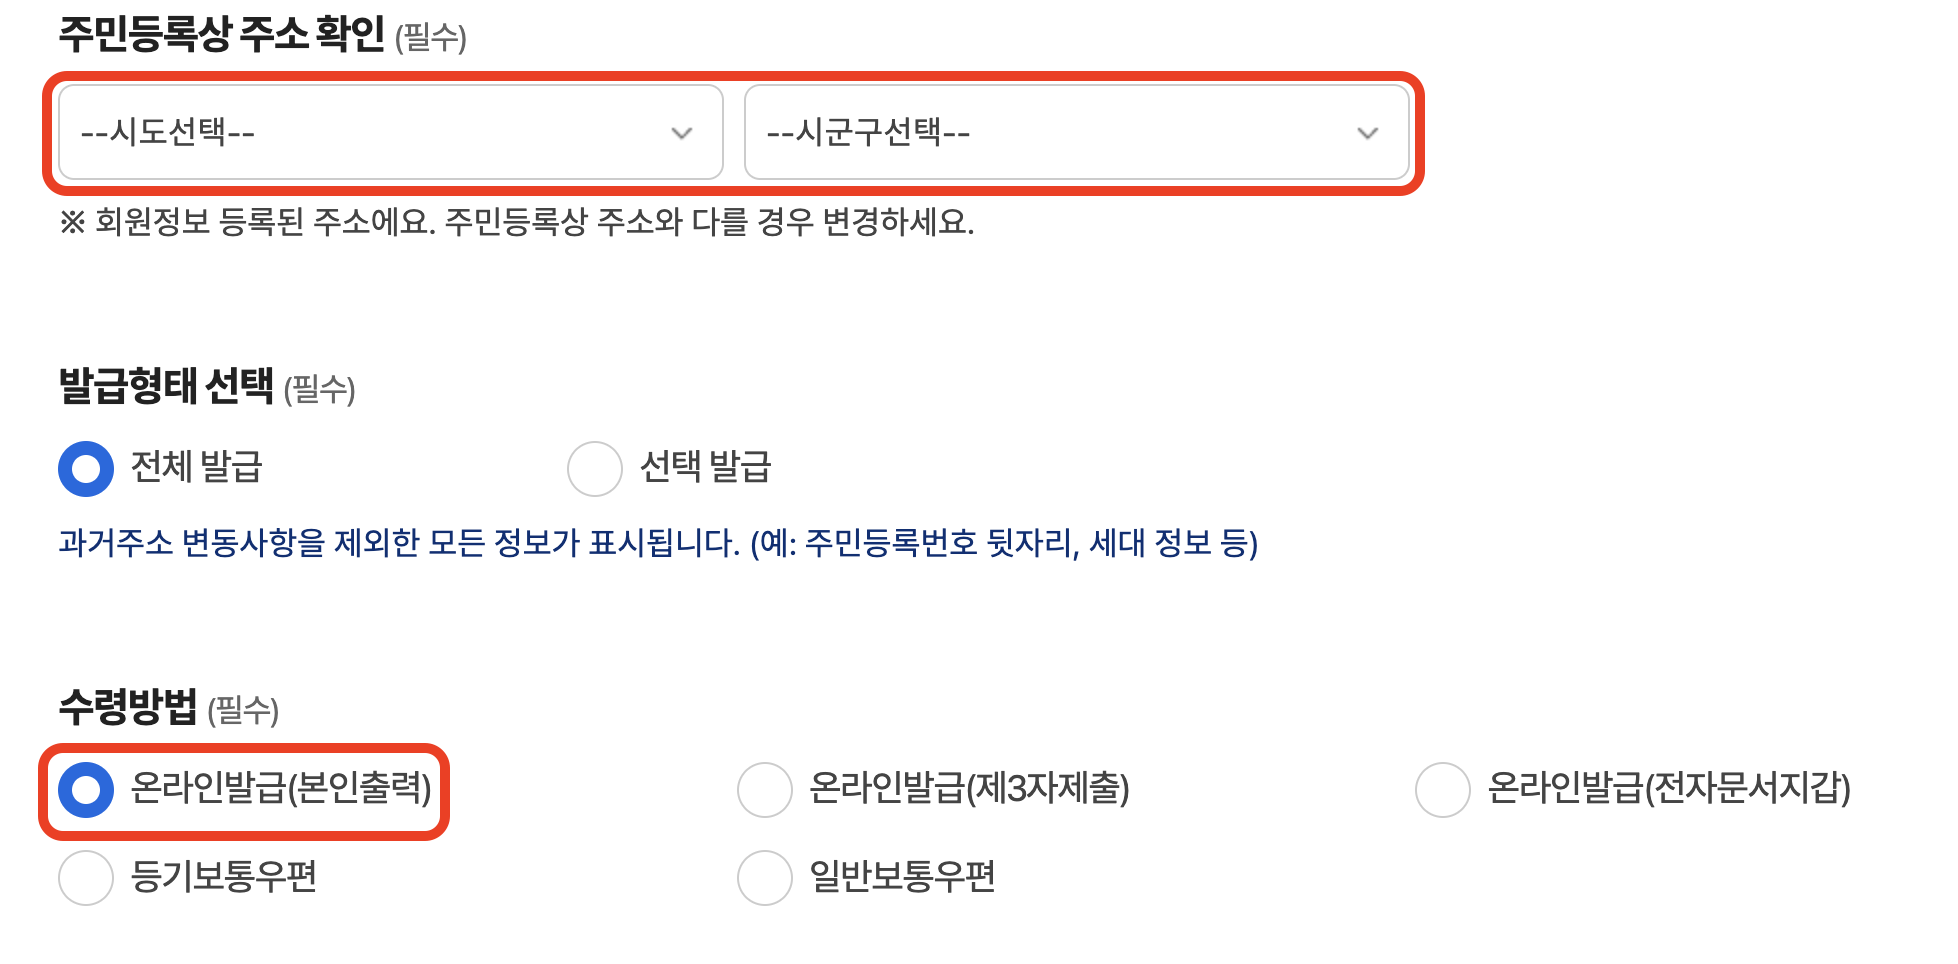The width and height of the screenshot is (1958, 964).
Task: Expand the chevron on the 시군구선택 combo box
Action: click(1366, 131)
